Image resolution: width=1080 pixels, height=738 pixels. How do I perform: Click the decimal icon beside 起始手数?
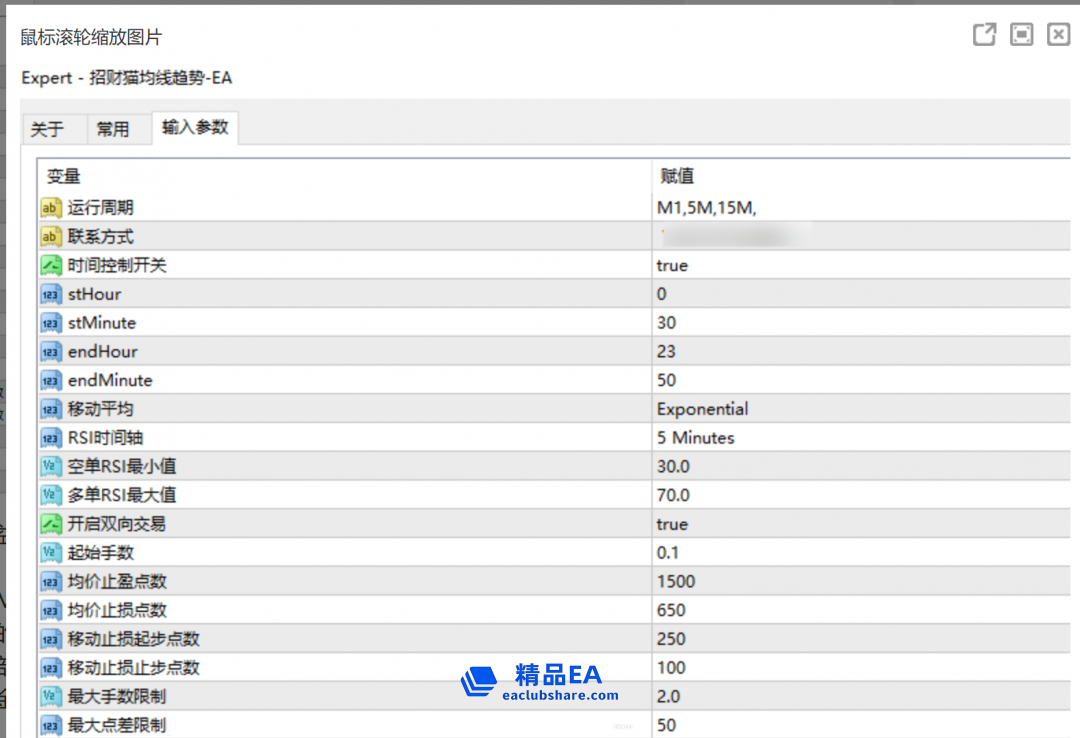pos(51,553)
